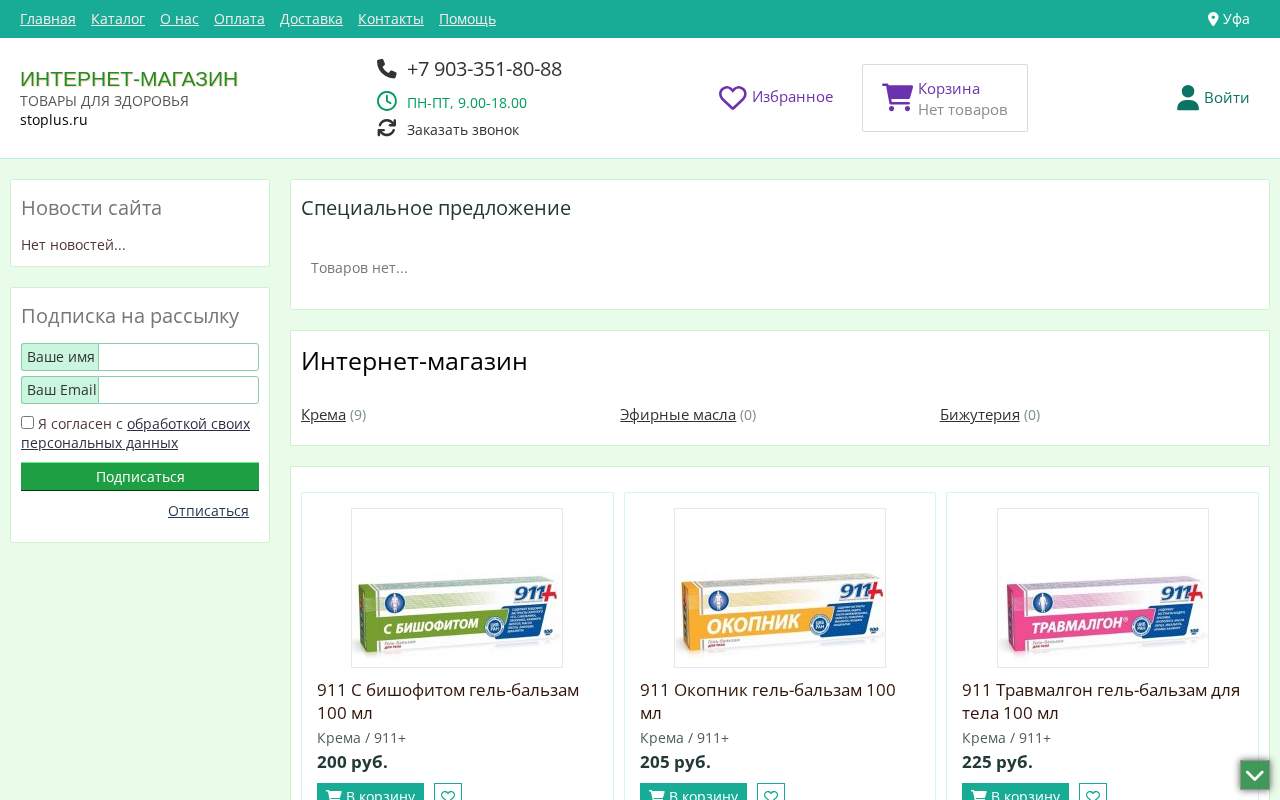Screen dimensions: 1280x800
Task: Click the chevron-down scroll button at bottom right
Action: [1255, 775]
